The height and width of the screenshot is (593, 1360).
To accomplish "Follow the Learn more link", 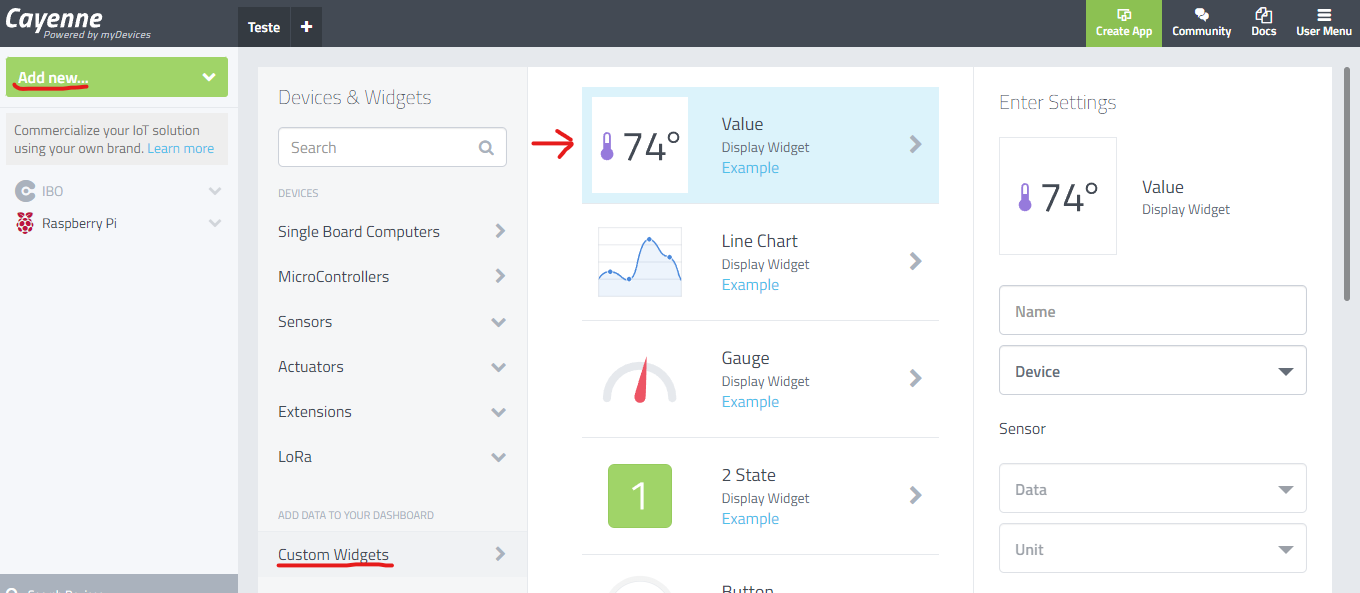I will click(x=180, y=148).
